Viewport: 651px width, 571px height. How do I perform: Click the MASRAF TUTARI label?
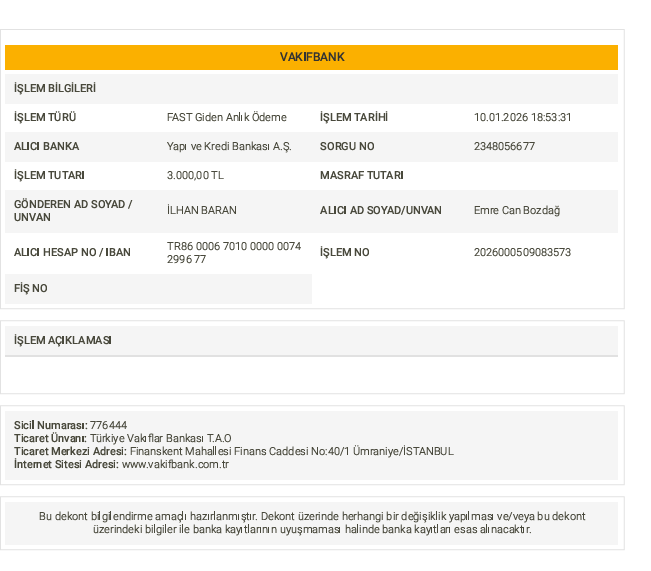(362, 175)
